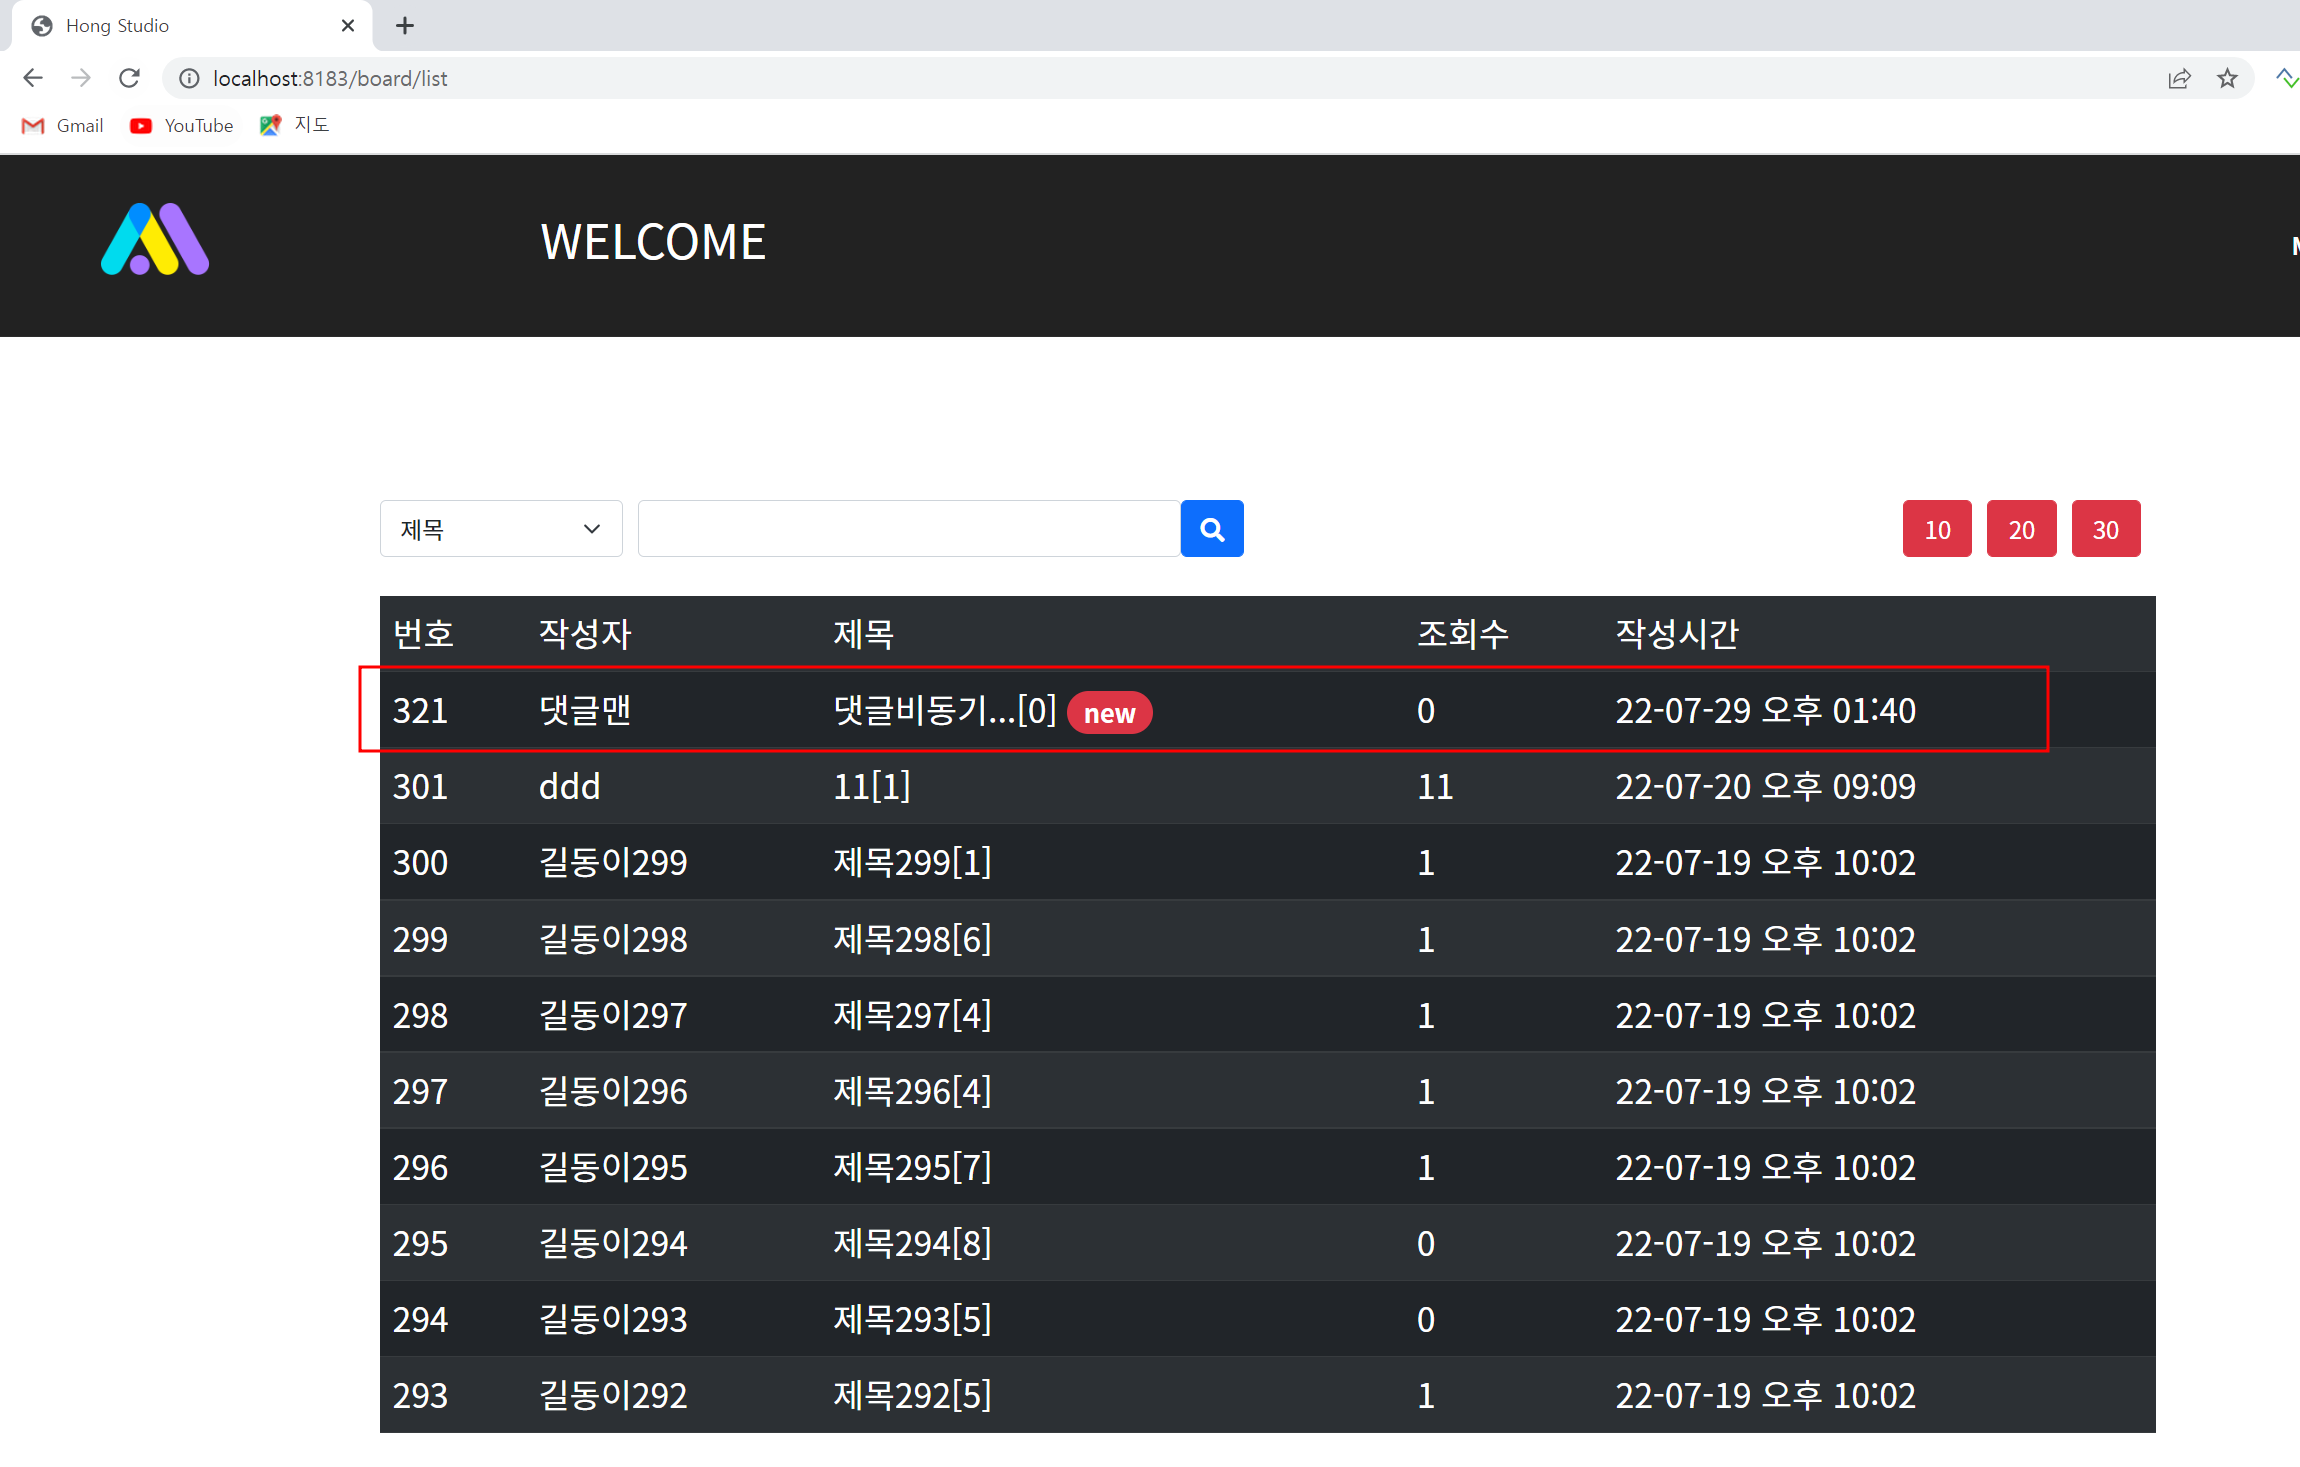Click author 댓글맨 in row 321
Screen dimensions: 2300x1467
585,710
